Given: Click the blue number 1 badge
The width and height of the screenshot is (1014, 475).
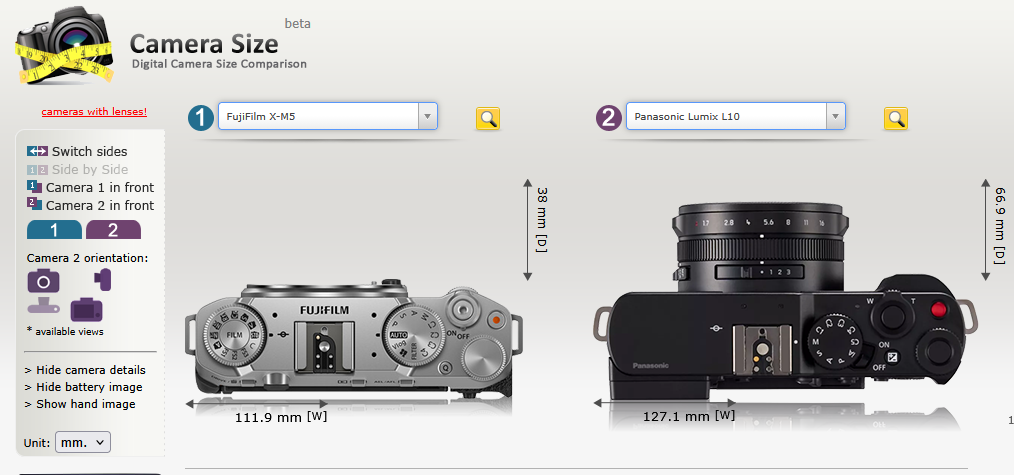Looking at the screenshot, I should (x=200, y=118).
